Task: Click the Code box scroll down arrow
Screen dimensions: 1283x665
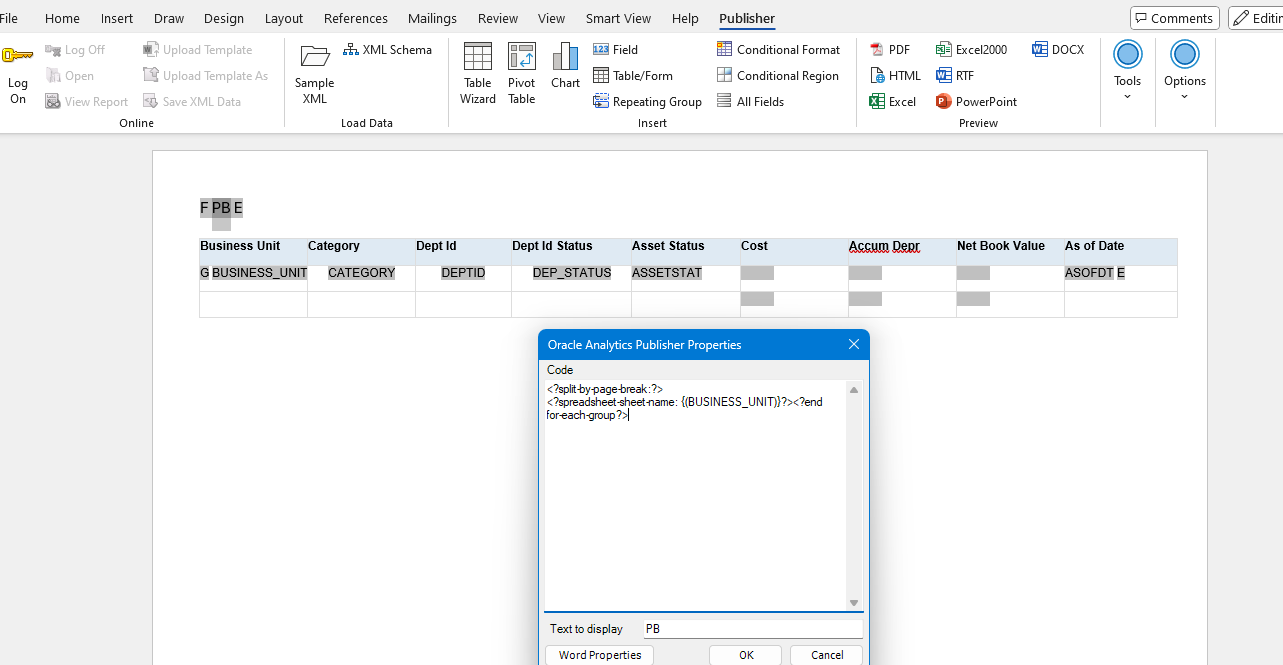Action: [854, 603]
